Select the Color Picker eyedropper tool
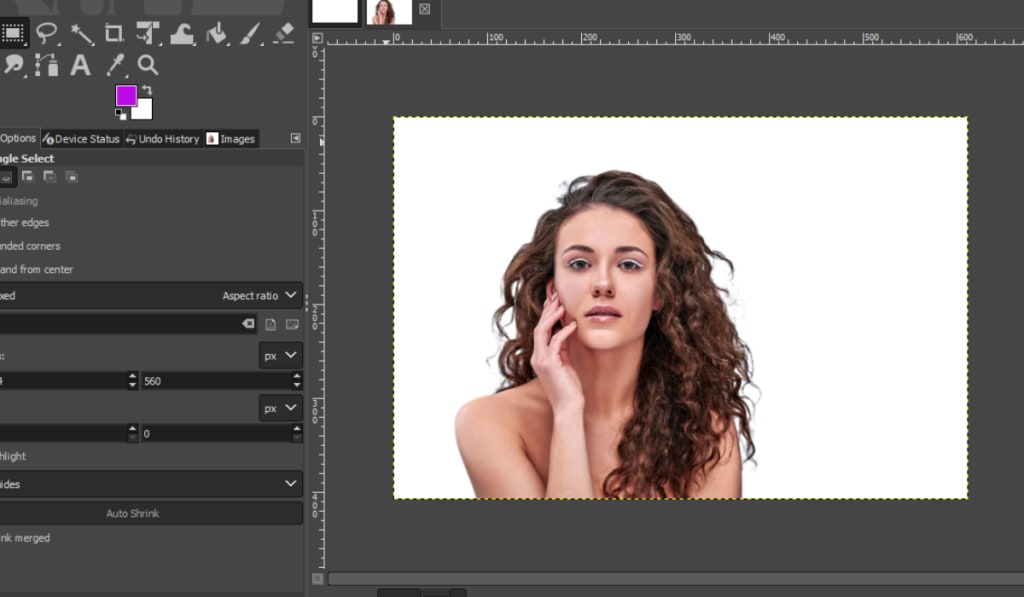Image resolution: width=1024 pixels, height=597 pixels. pos(114,66)
